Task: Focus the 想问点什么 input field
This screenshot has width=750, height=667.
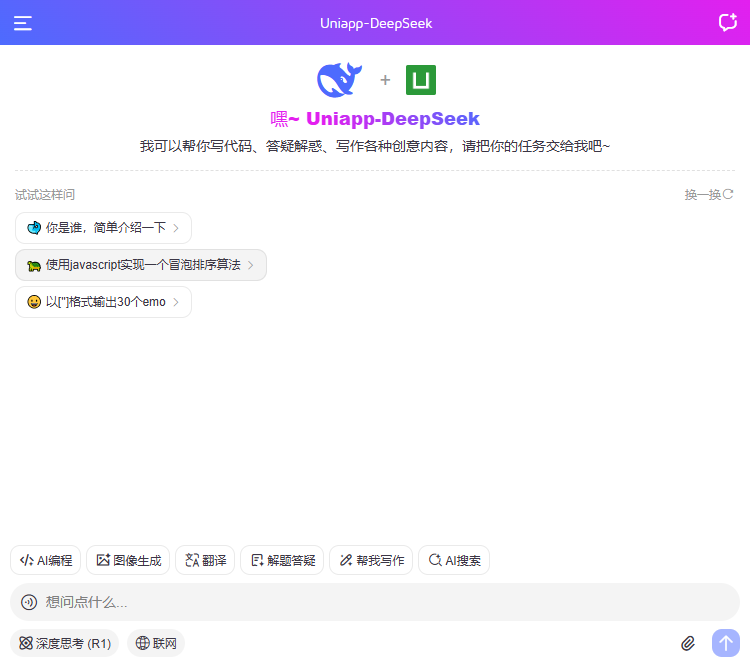Action: (x=380, y=602)
